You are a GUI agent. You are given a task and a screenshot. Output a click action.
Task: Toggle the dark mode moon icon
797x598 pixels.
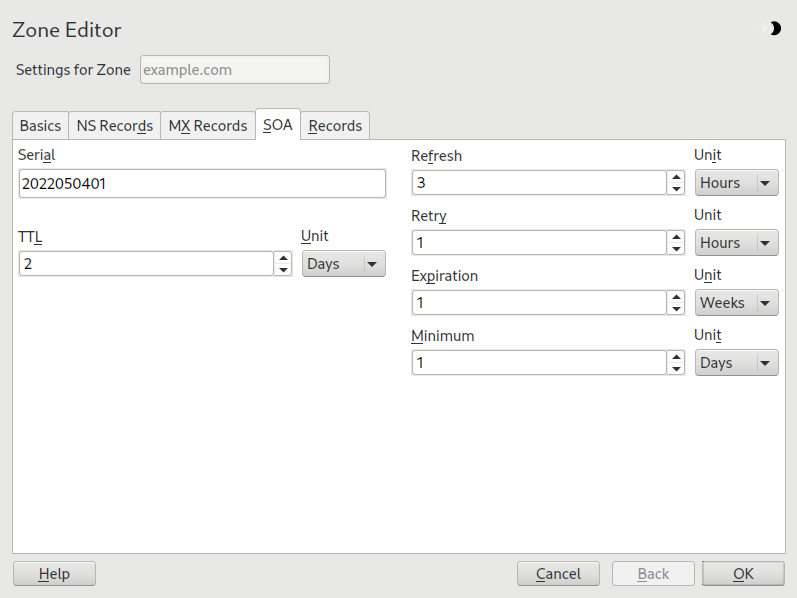click(773, 29)
